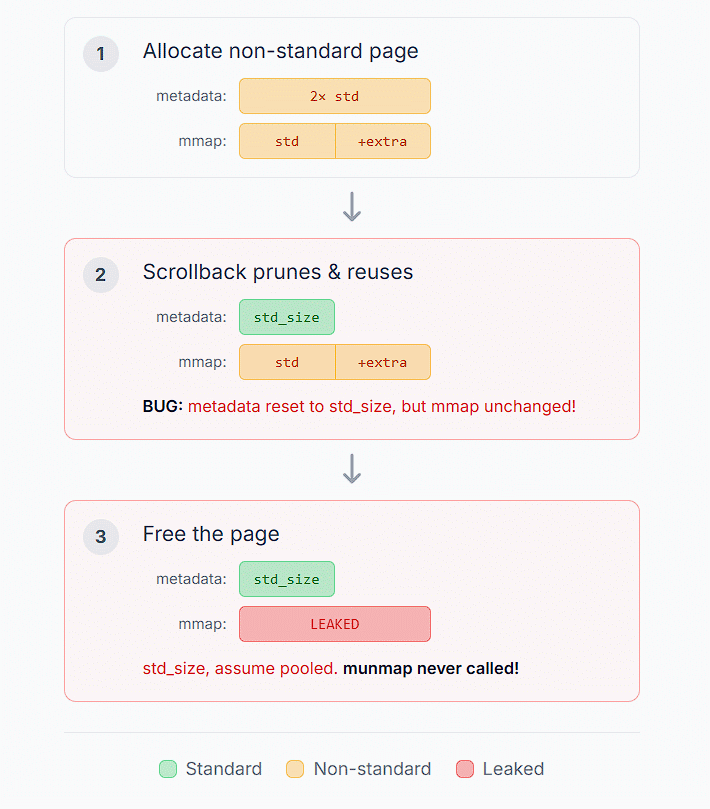Click the red LEAKED mmap block
The width and height of the screenshot is (710, 809).
coord(334,624)
